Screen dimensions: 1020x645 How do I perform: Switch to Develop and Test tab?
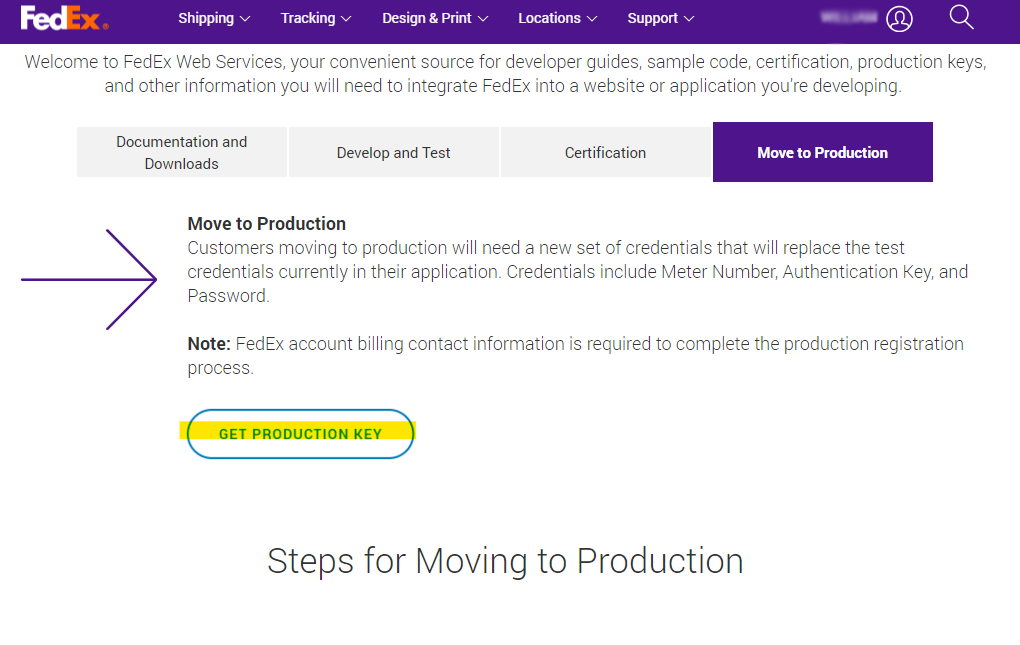click(x=394, y=152)
